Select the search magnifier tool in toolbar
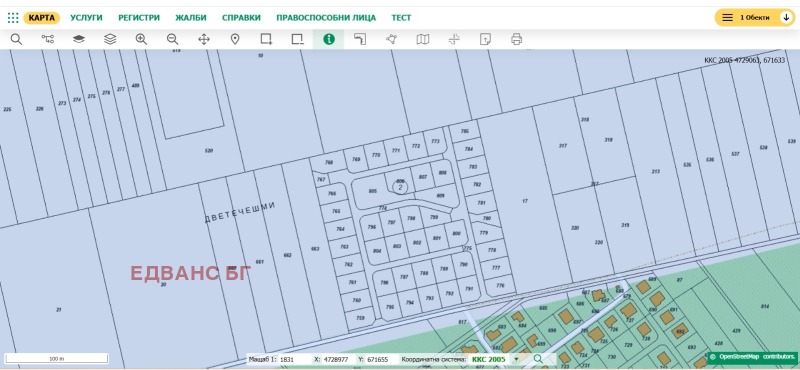The width and height of the screenshot is (800, 370). tap(16, 39)
